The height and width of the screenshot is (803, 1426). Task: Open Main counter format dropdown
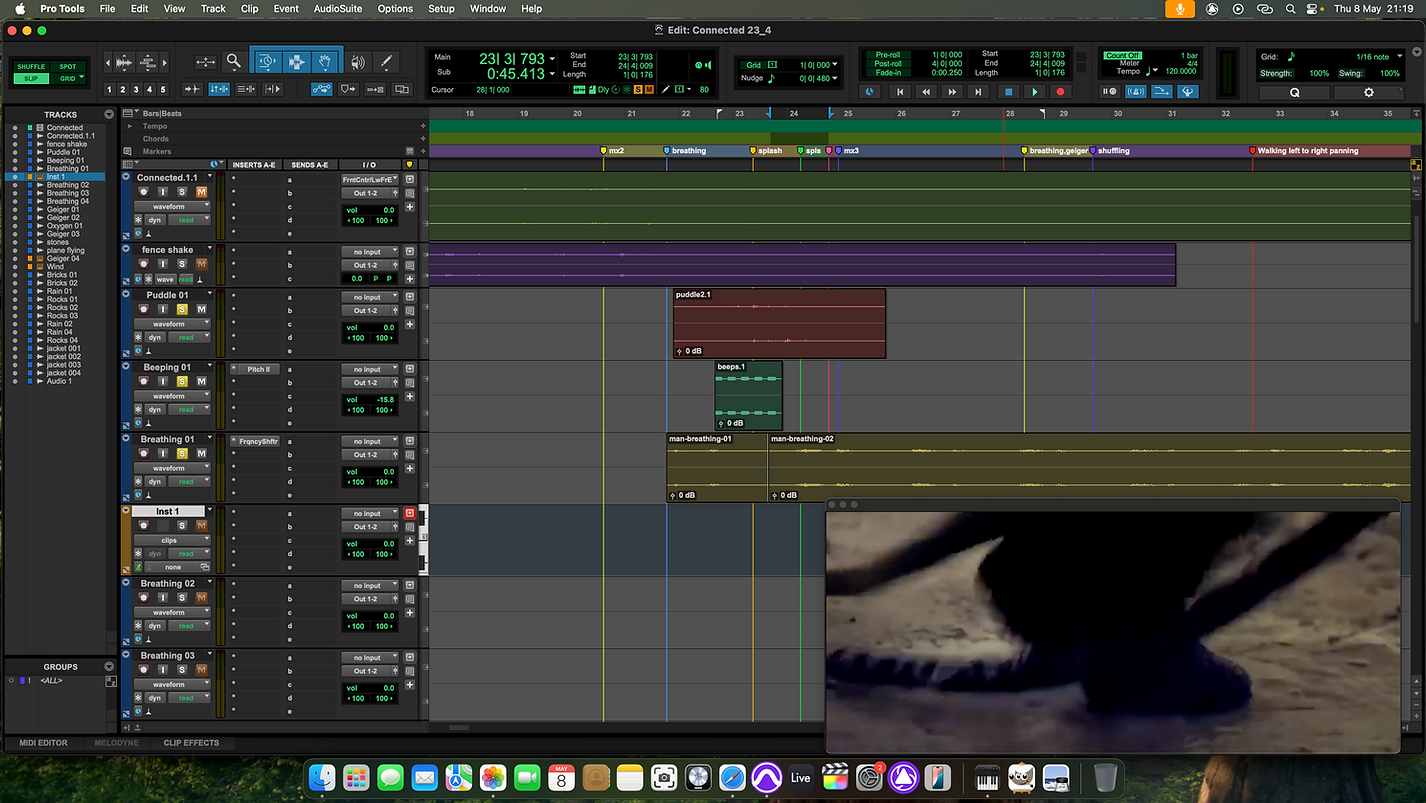552,58
